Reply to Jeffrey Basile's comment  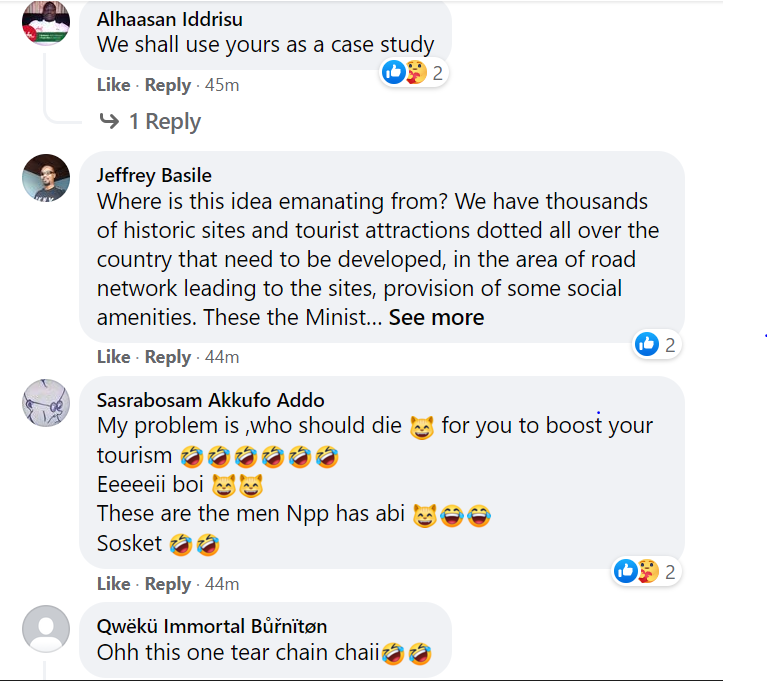point(167,357)
